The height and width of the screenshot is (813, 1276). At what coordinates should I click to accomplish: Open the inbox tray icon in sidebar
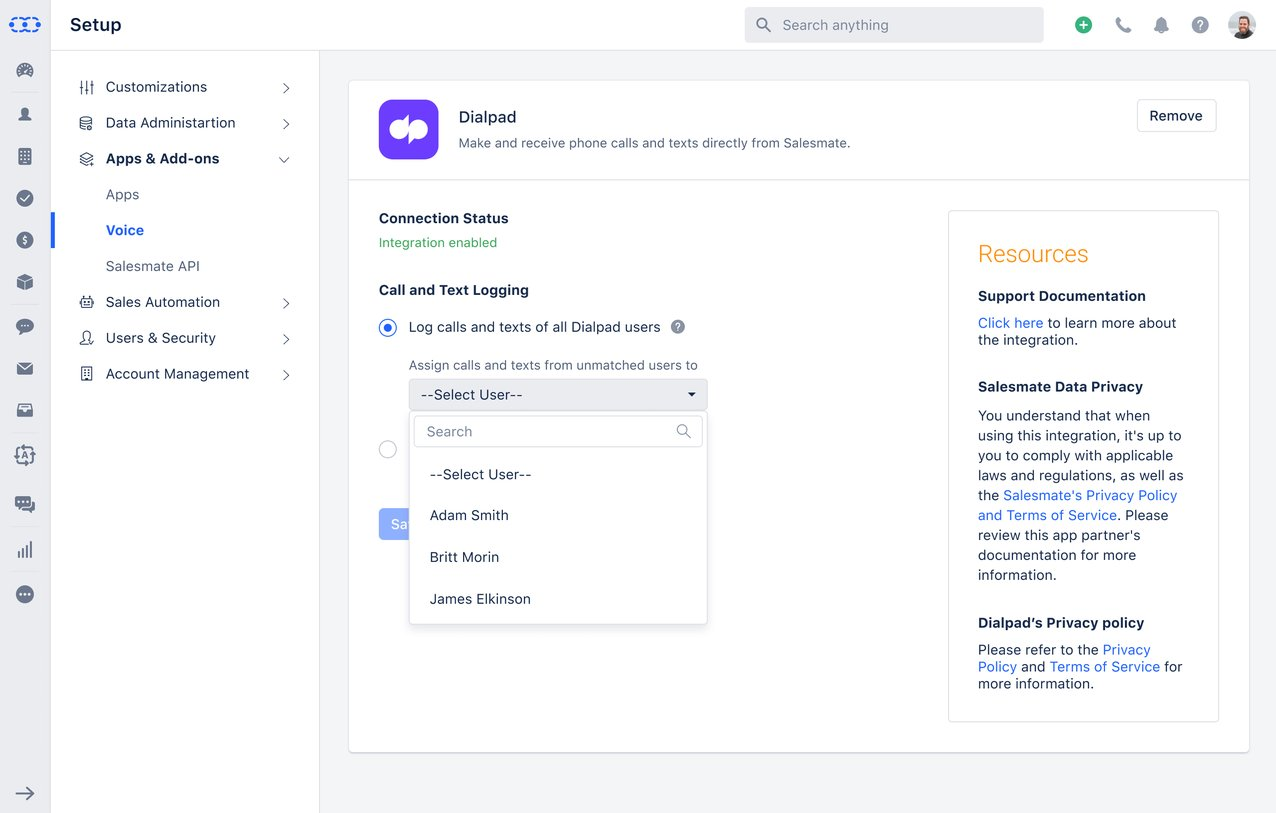pyautogui.click(x=25, y=410)
